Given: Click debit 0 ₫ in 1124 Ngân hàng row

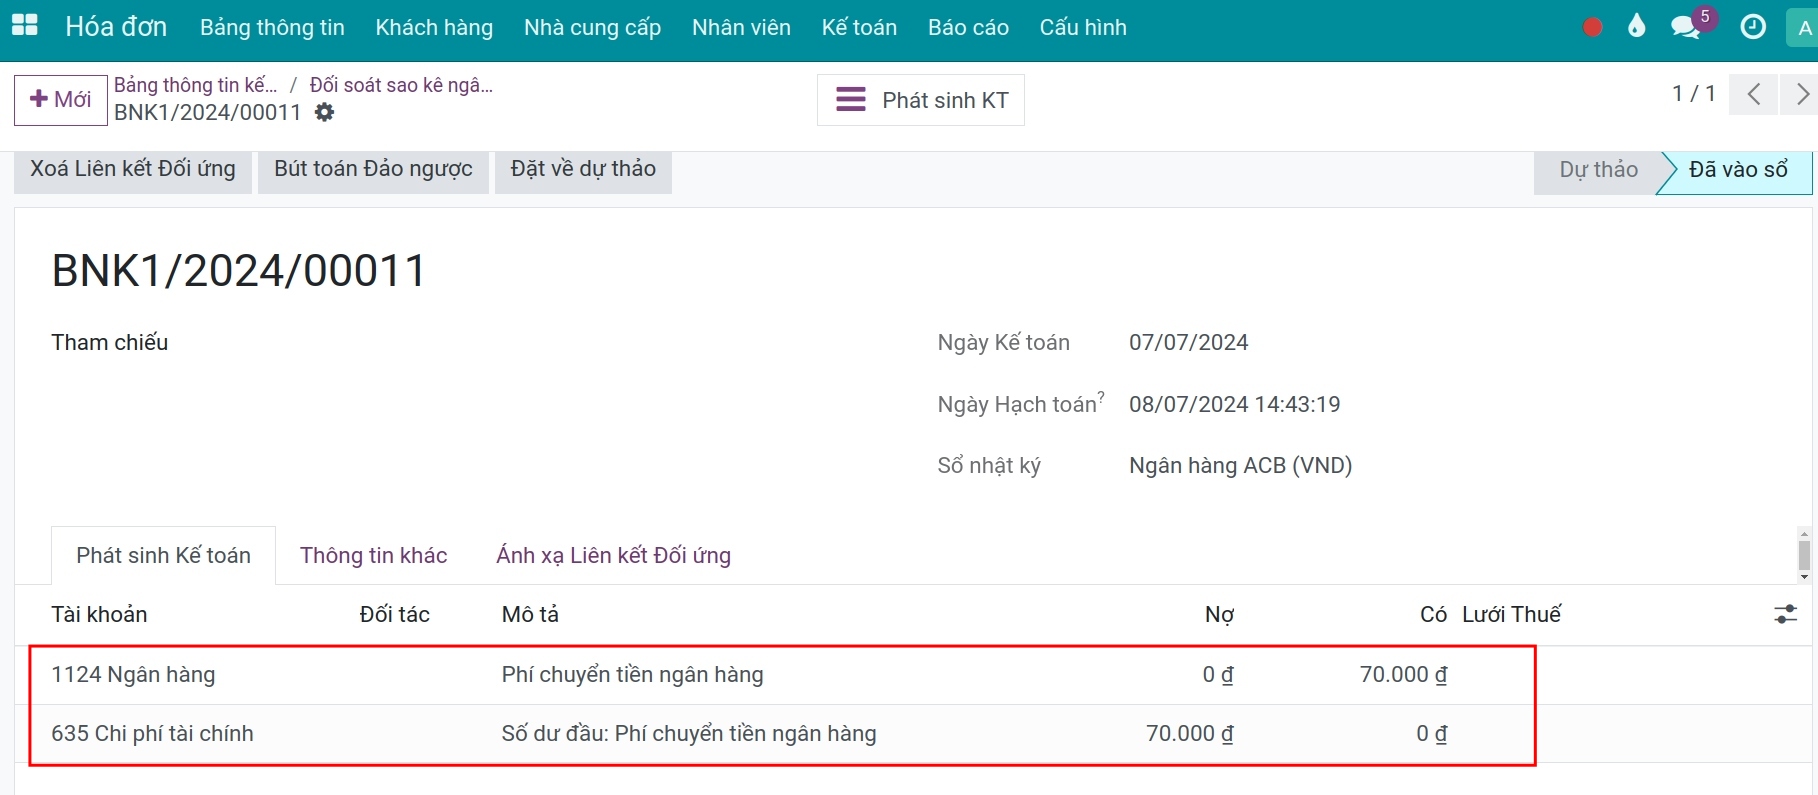Looking at the screenshot, I should pyautogui.click(x=1217, y=675).
